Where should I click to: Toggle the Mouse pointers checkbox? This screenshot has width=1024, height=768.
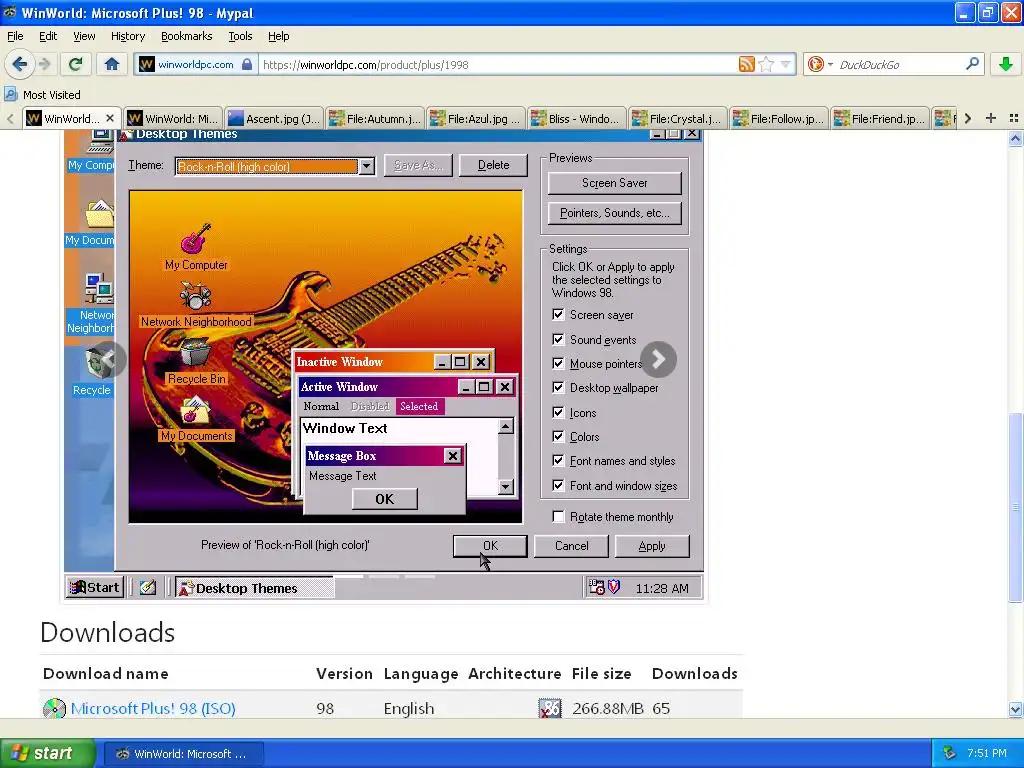pos(558,363)
